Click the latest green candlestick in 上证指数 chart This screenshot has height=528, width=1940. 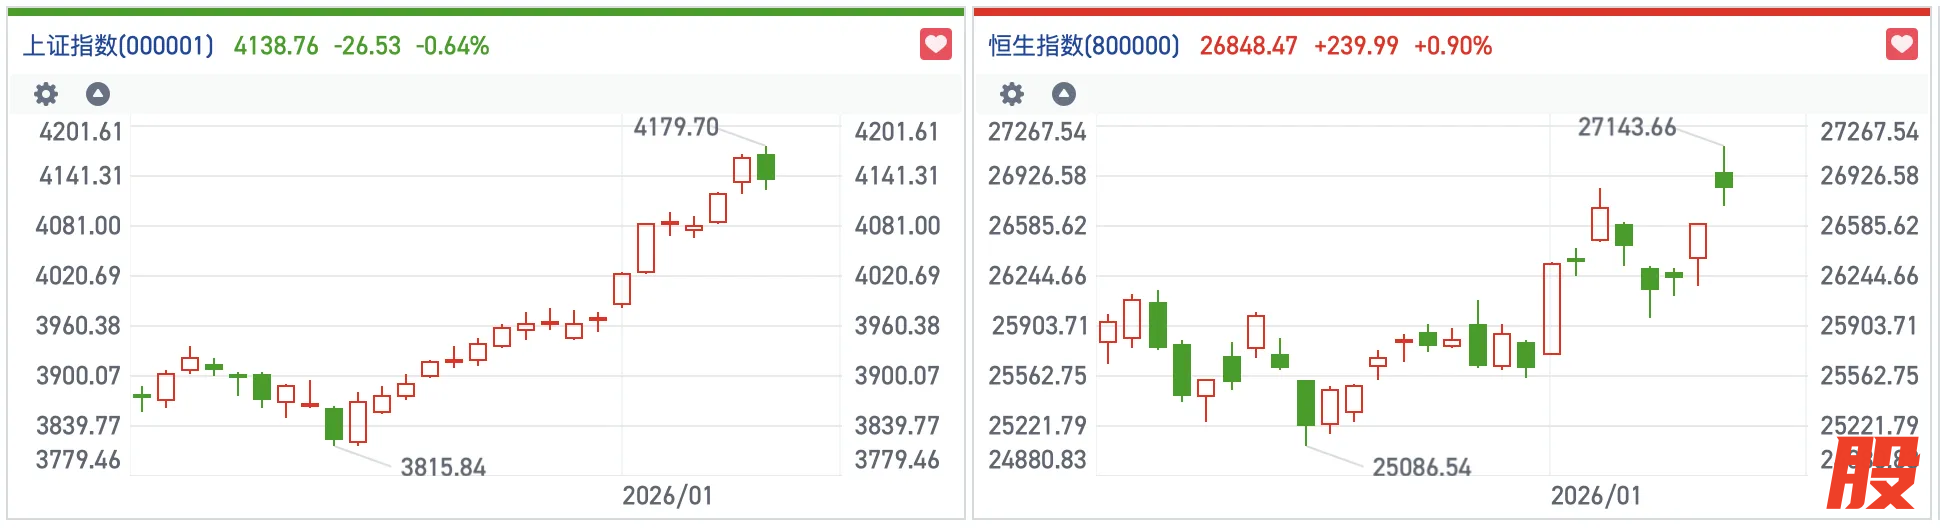tap(766, 167)
